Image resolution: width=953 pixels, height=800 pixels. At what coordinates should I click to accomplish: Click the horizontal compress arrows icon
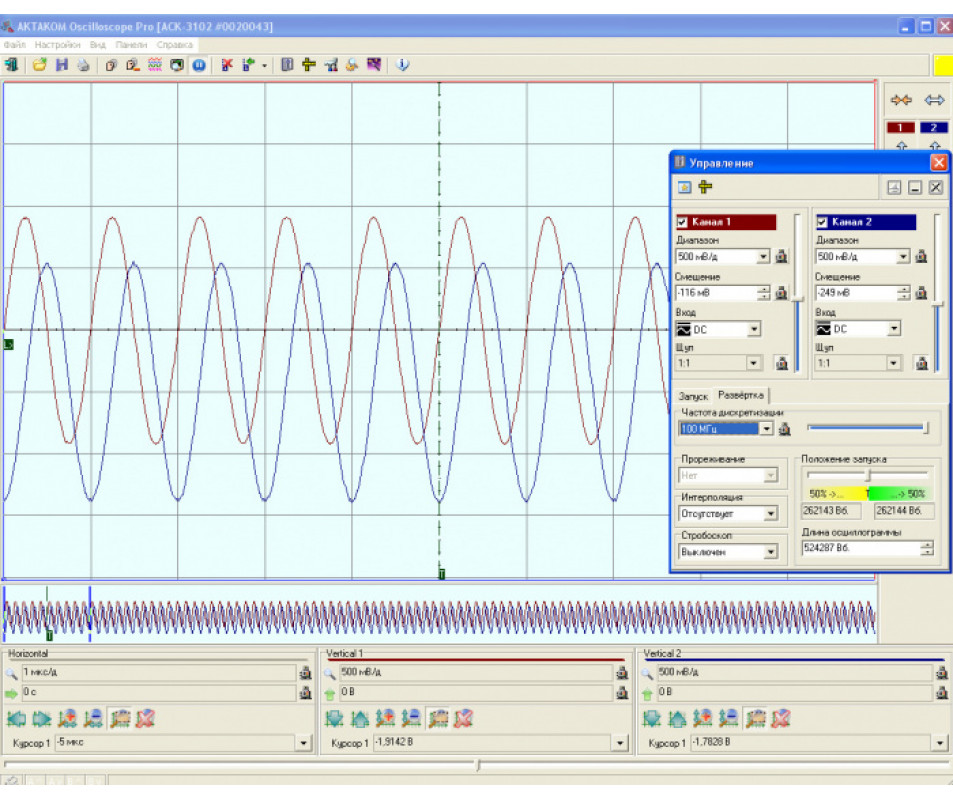[901, 100]
